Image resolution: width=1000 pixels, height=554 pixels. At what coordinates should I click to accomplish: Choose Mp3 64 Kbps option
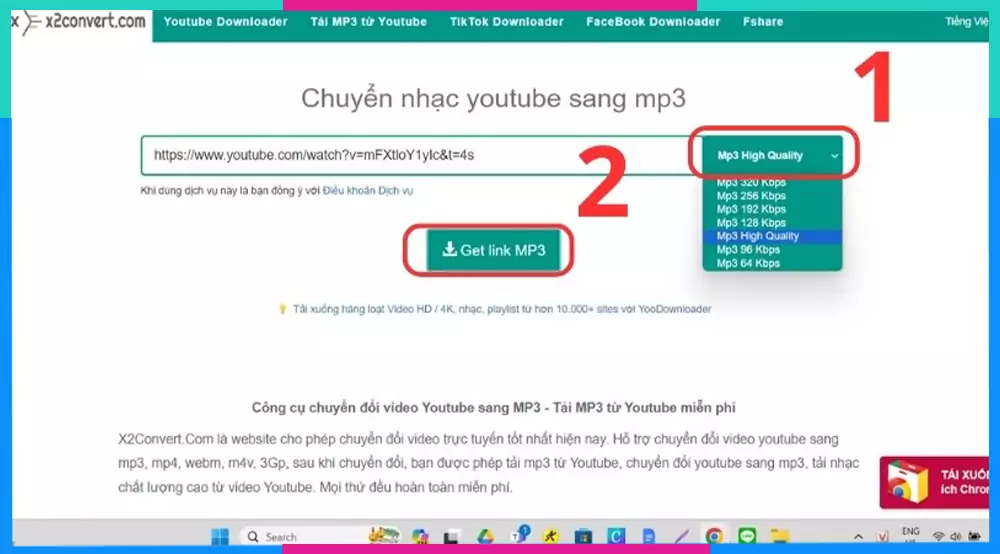tap(748, 263)
